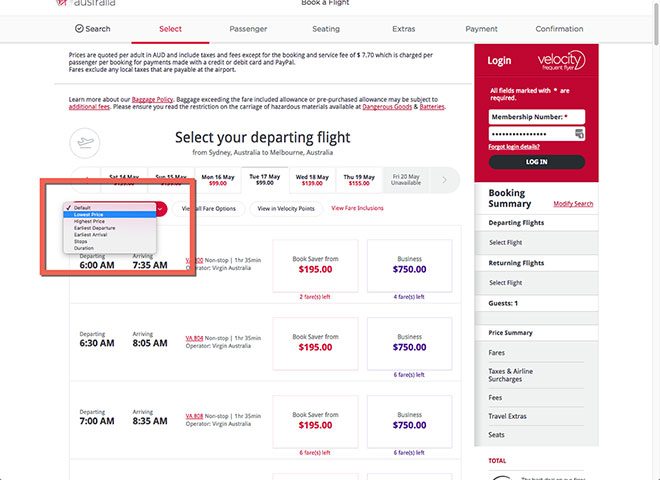Select Tue 17 May $99.00 date
Image resolution: width=660 pixels, height=480 pixels.
click(265, 180)
